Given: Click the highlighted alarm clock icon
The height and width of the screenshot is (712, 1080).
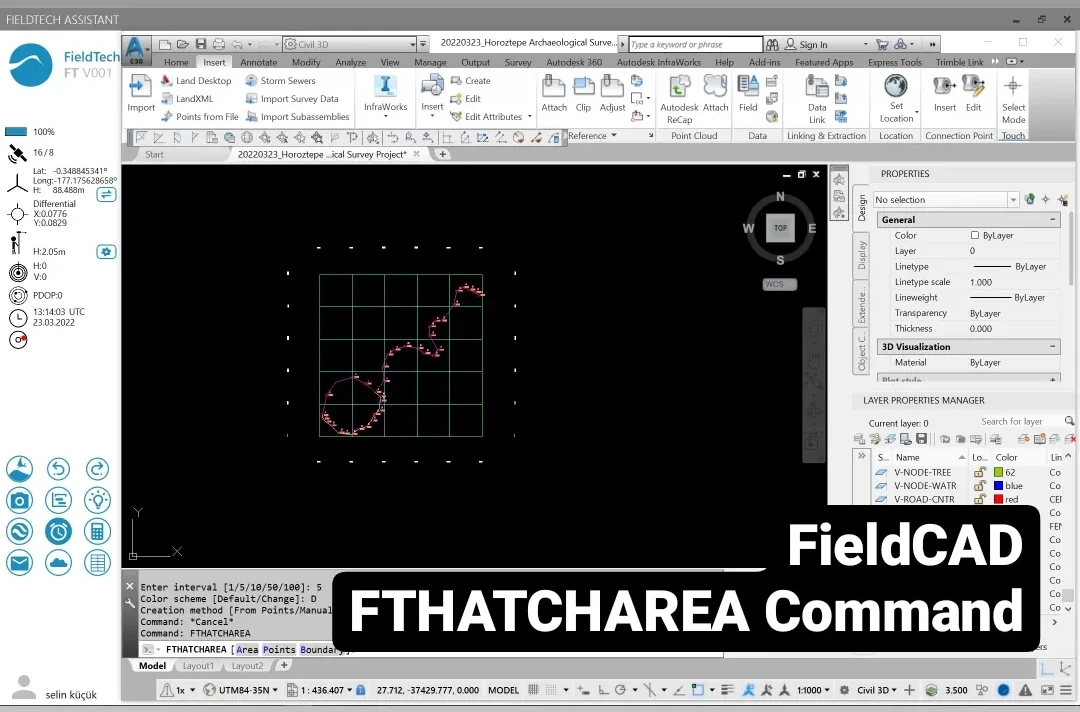Looking at the screenshot, I should pyautogui.click(x=59, y=532).
